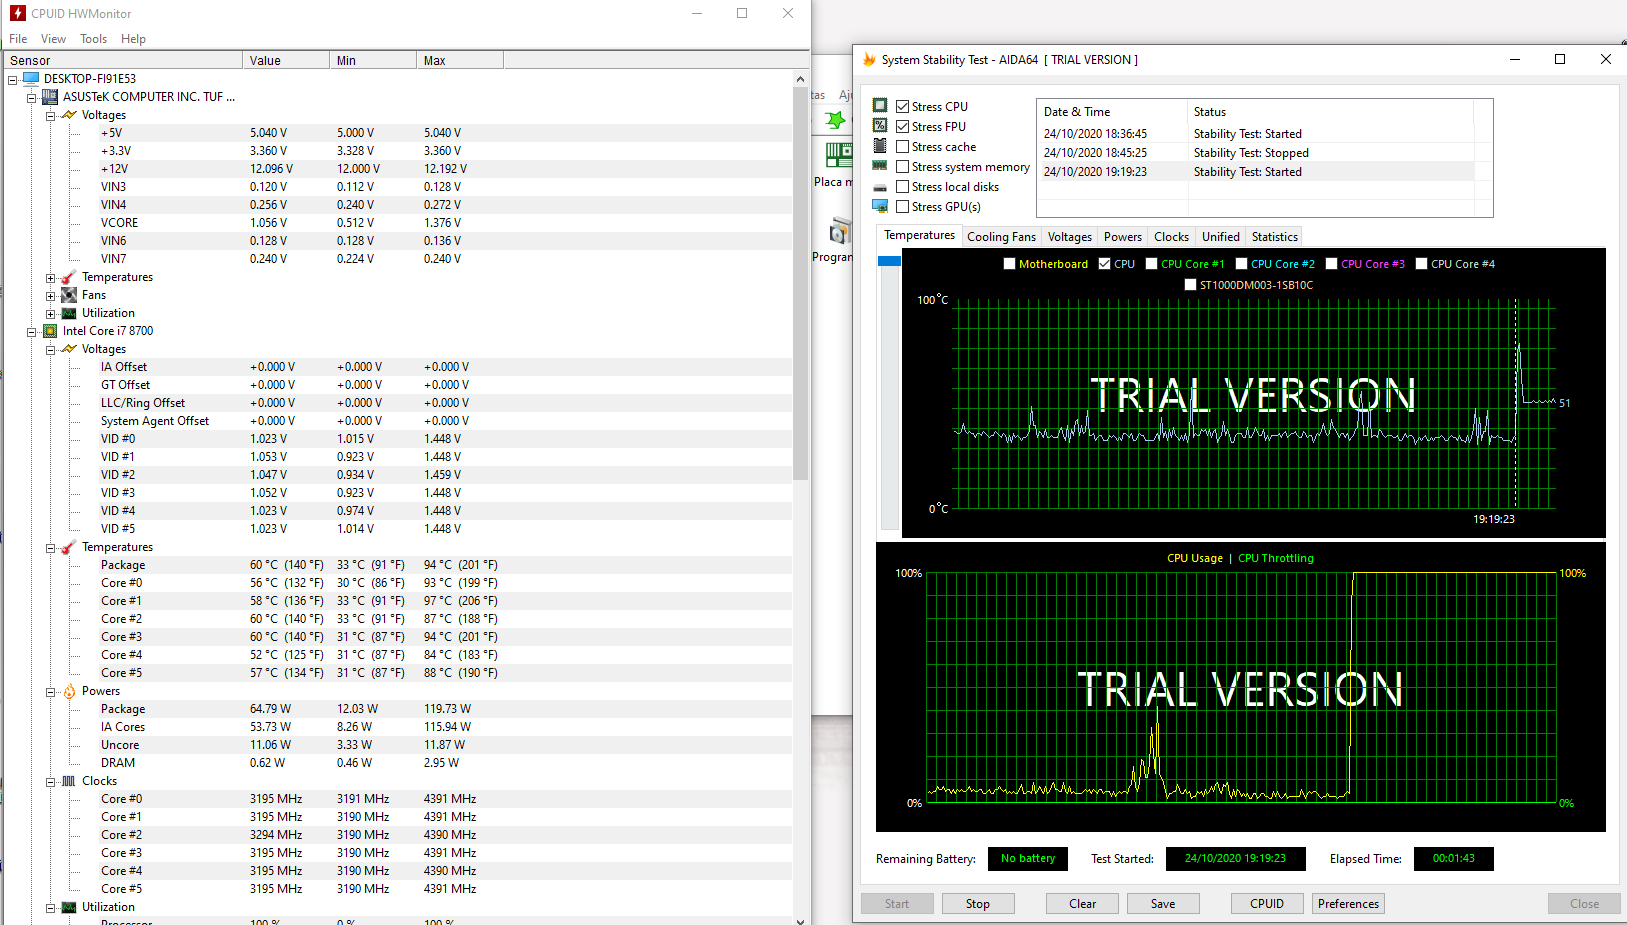Click the Stress system memory RAM icon
This screenshot has height=925, width=1627.
(880, 165)
